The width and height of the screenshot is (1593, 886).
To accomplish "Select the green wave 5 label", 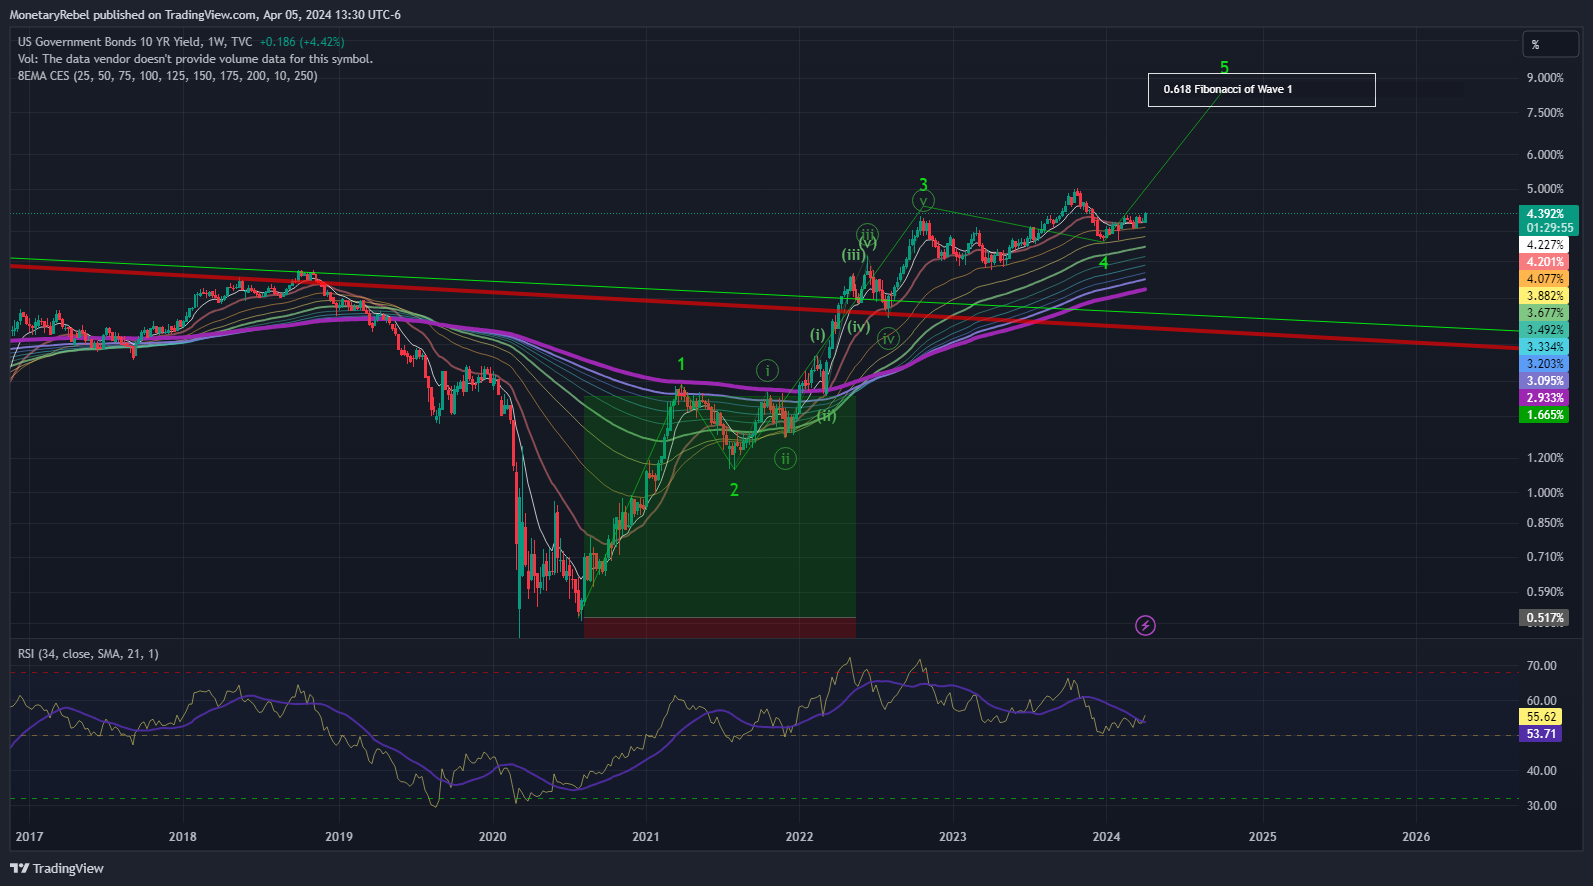I will [1224, 68].
